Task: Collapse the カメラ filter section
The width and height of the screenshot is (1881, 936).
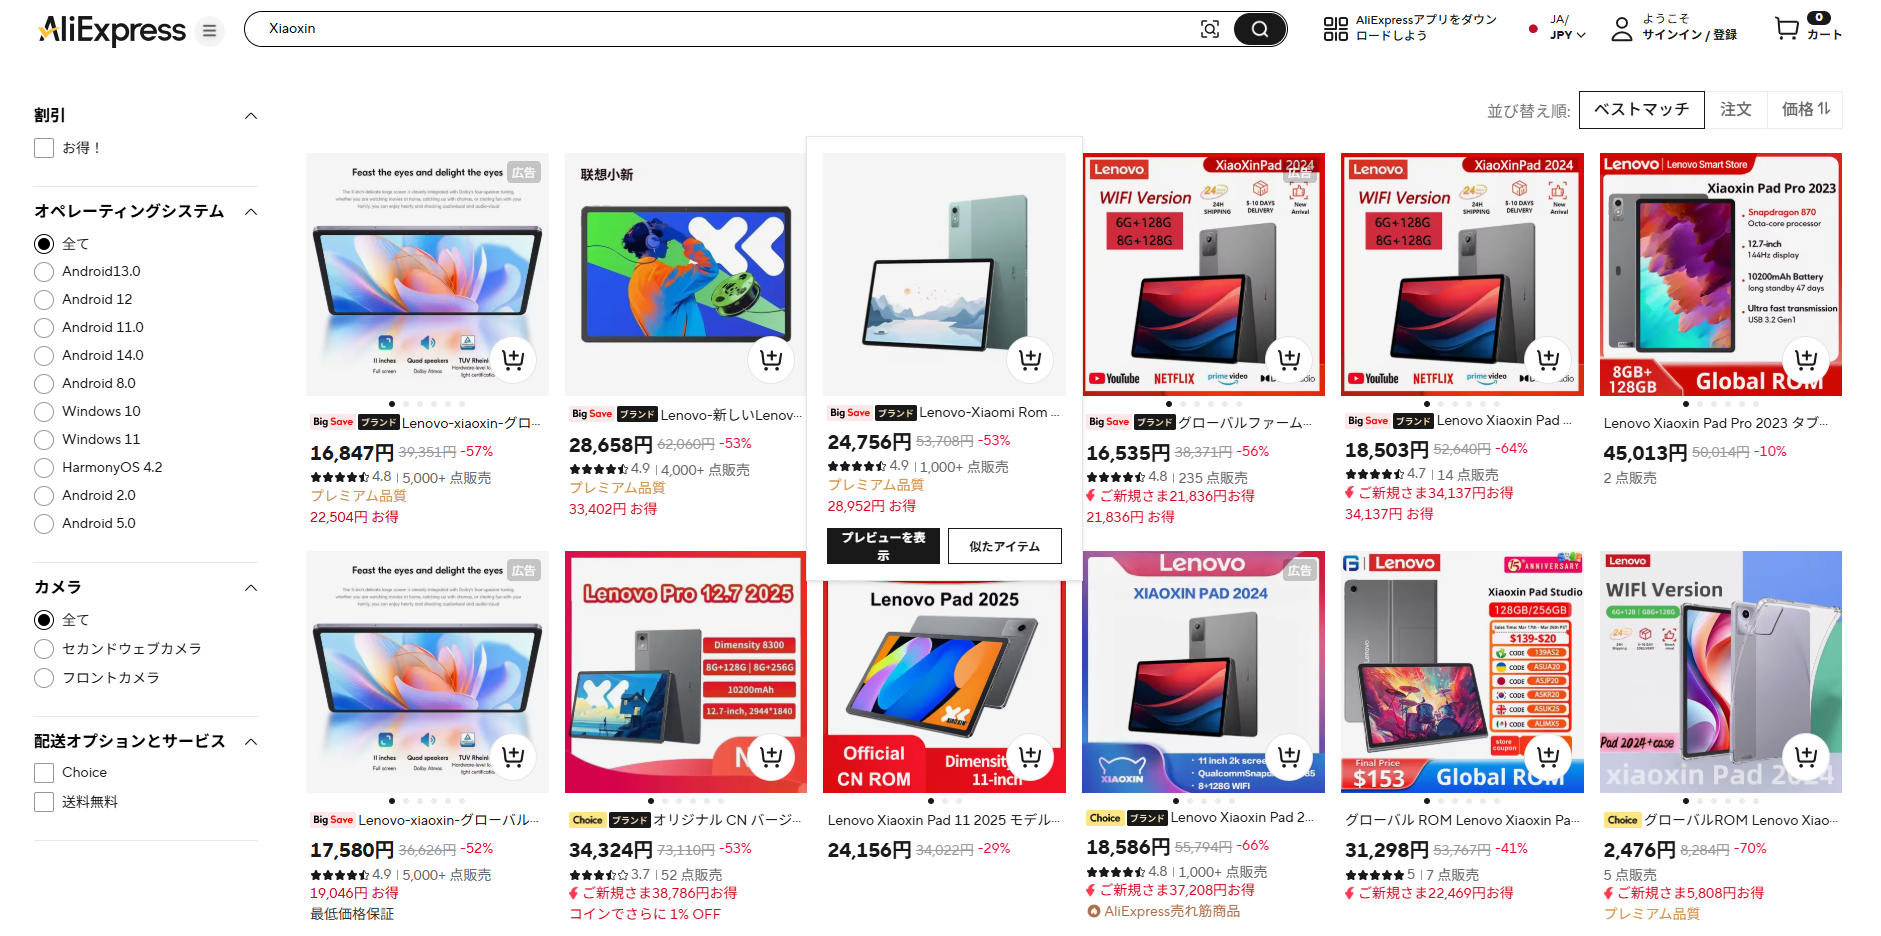Action: [251, 588]
